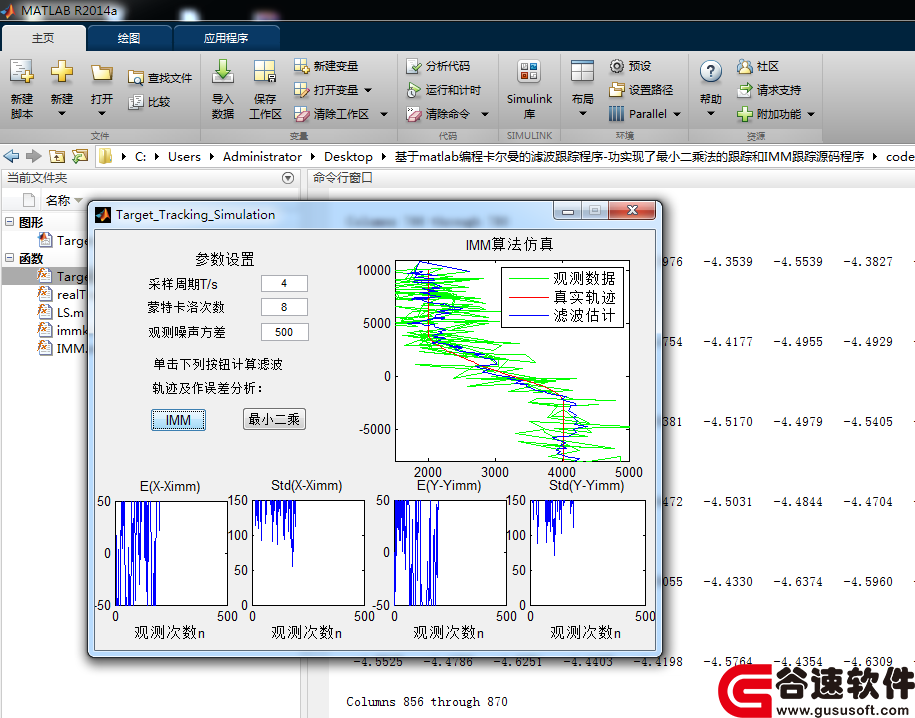915x718 pixels.
Task: Click the Open (打开) folder icon
Action: click(102, 72)
